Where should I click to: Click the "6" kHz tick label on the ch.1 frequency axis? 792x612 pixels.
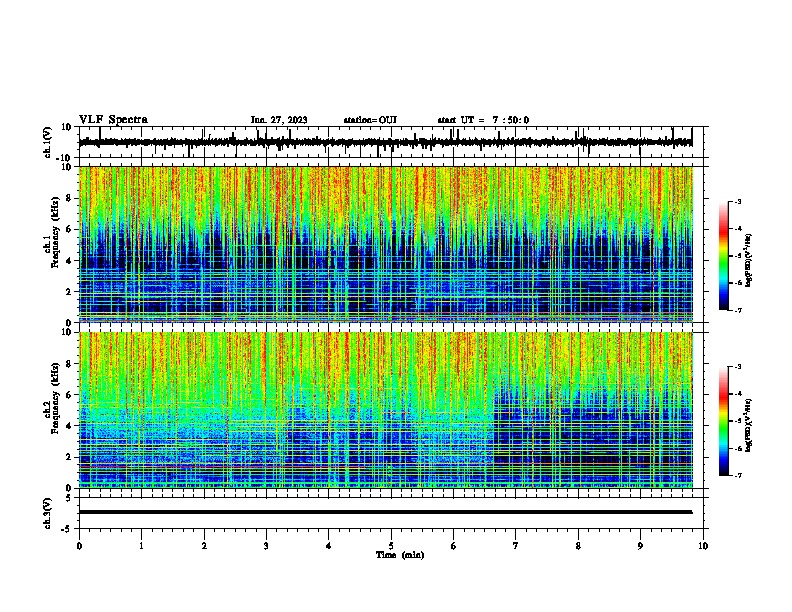coord(70,229)
